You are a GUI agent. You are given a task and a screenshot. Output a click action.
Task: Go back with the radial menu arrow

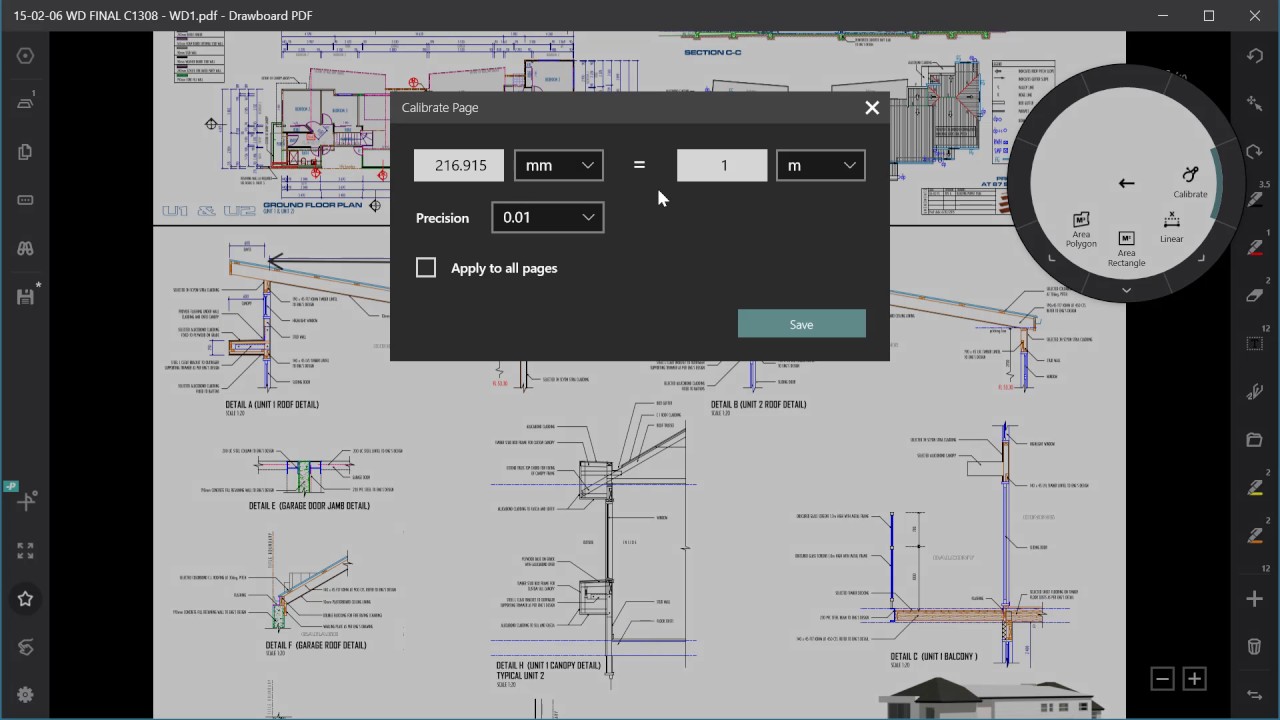click(1127, 183)
